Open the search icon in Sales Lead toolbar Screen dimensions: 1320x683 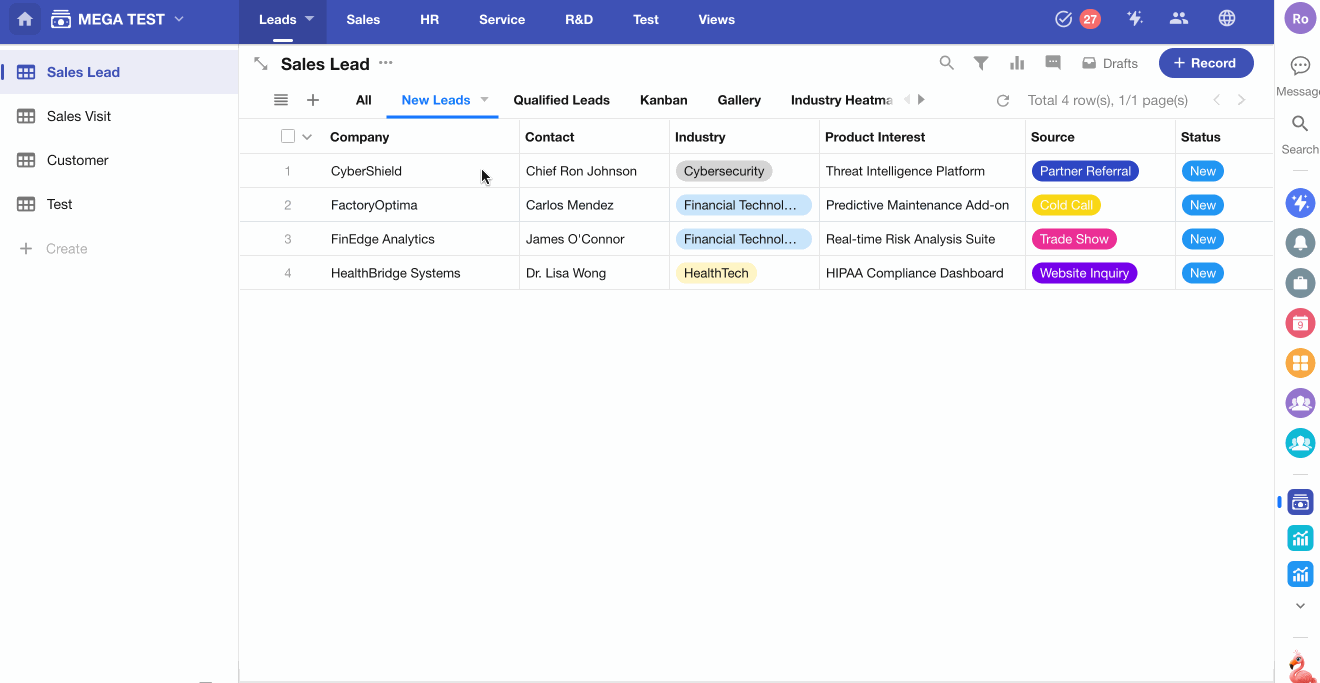pos(946,63)
